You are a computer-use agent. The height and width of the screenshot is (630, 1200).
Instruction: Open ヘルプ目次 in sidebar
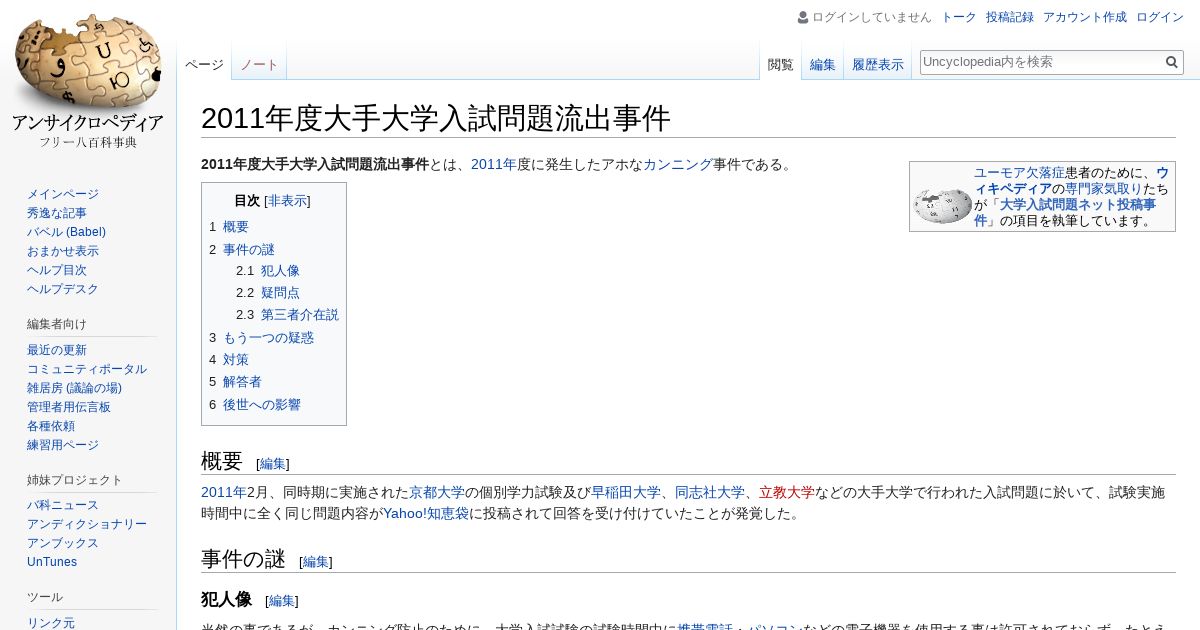[57, 270]
